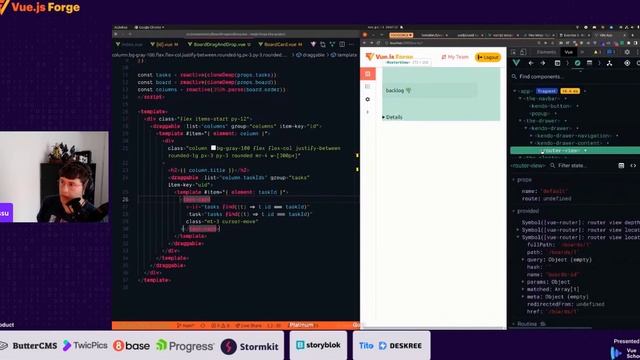The width and height of the screenshot is (640, 360).
Task: Click the DevTools inspector pages icon
Action: [558, 63]
